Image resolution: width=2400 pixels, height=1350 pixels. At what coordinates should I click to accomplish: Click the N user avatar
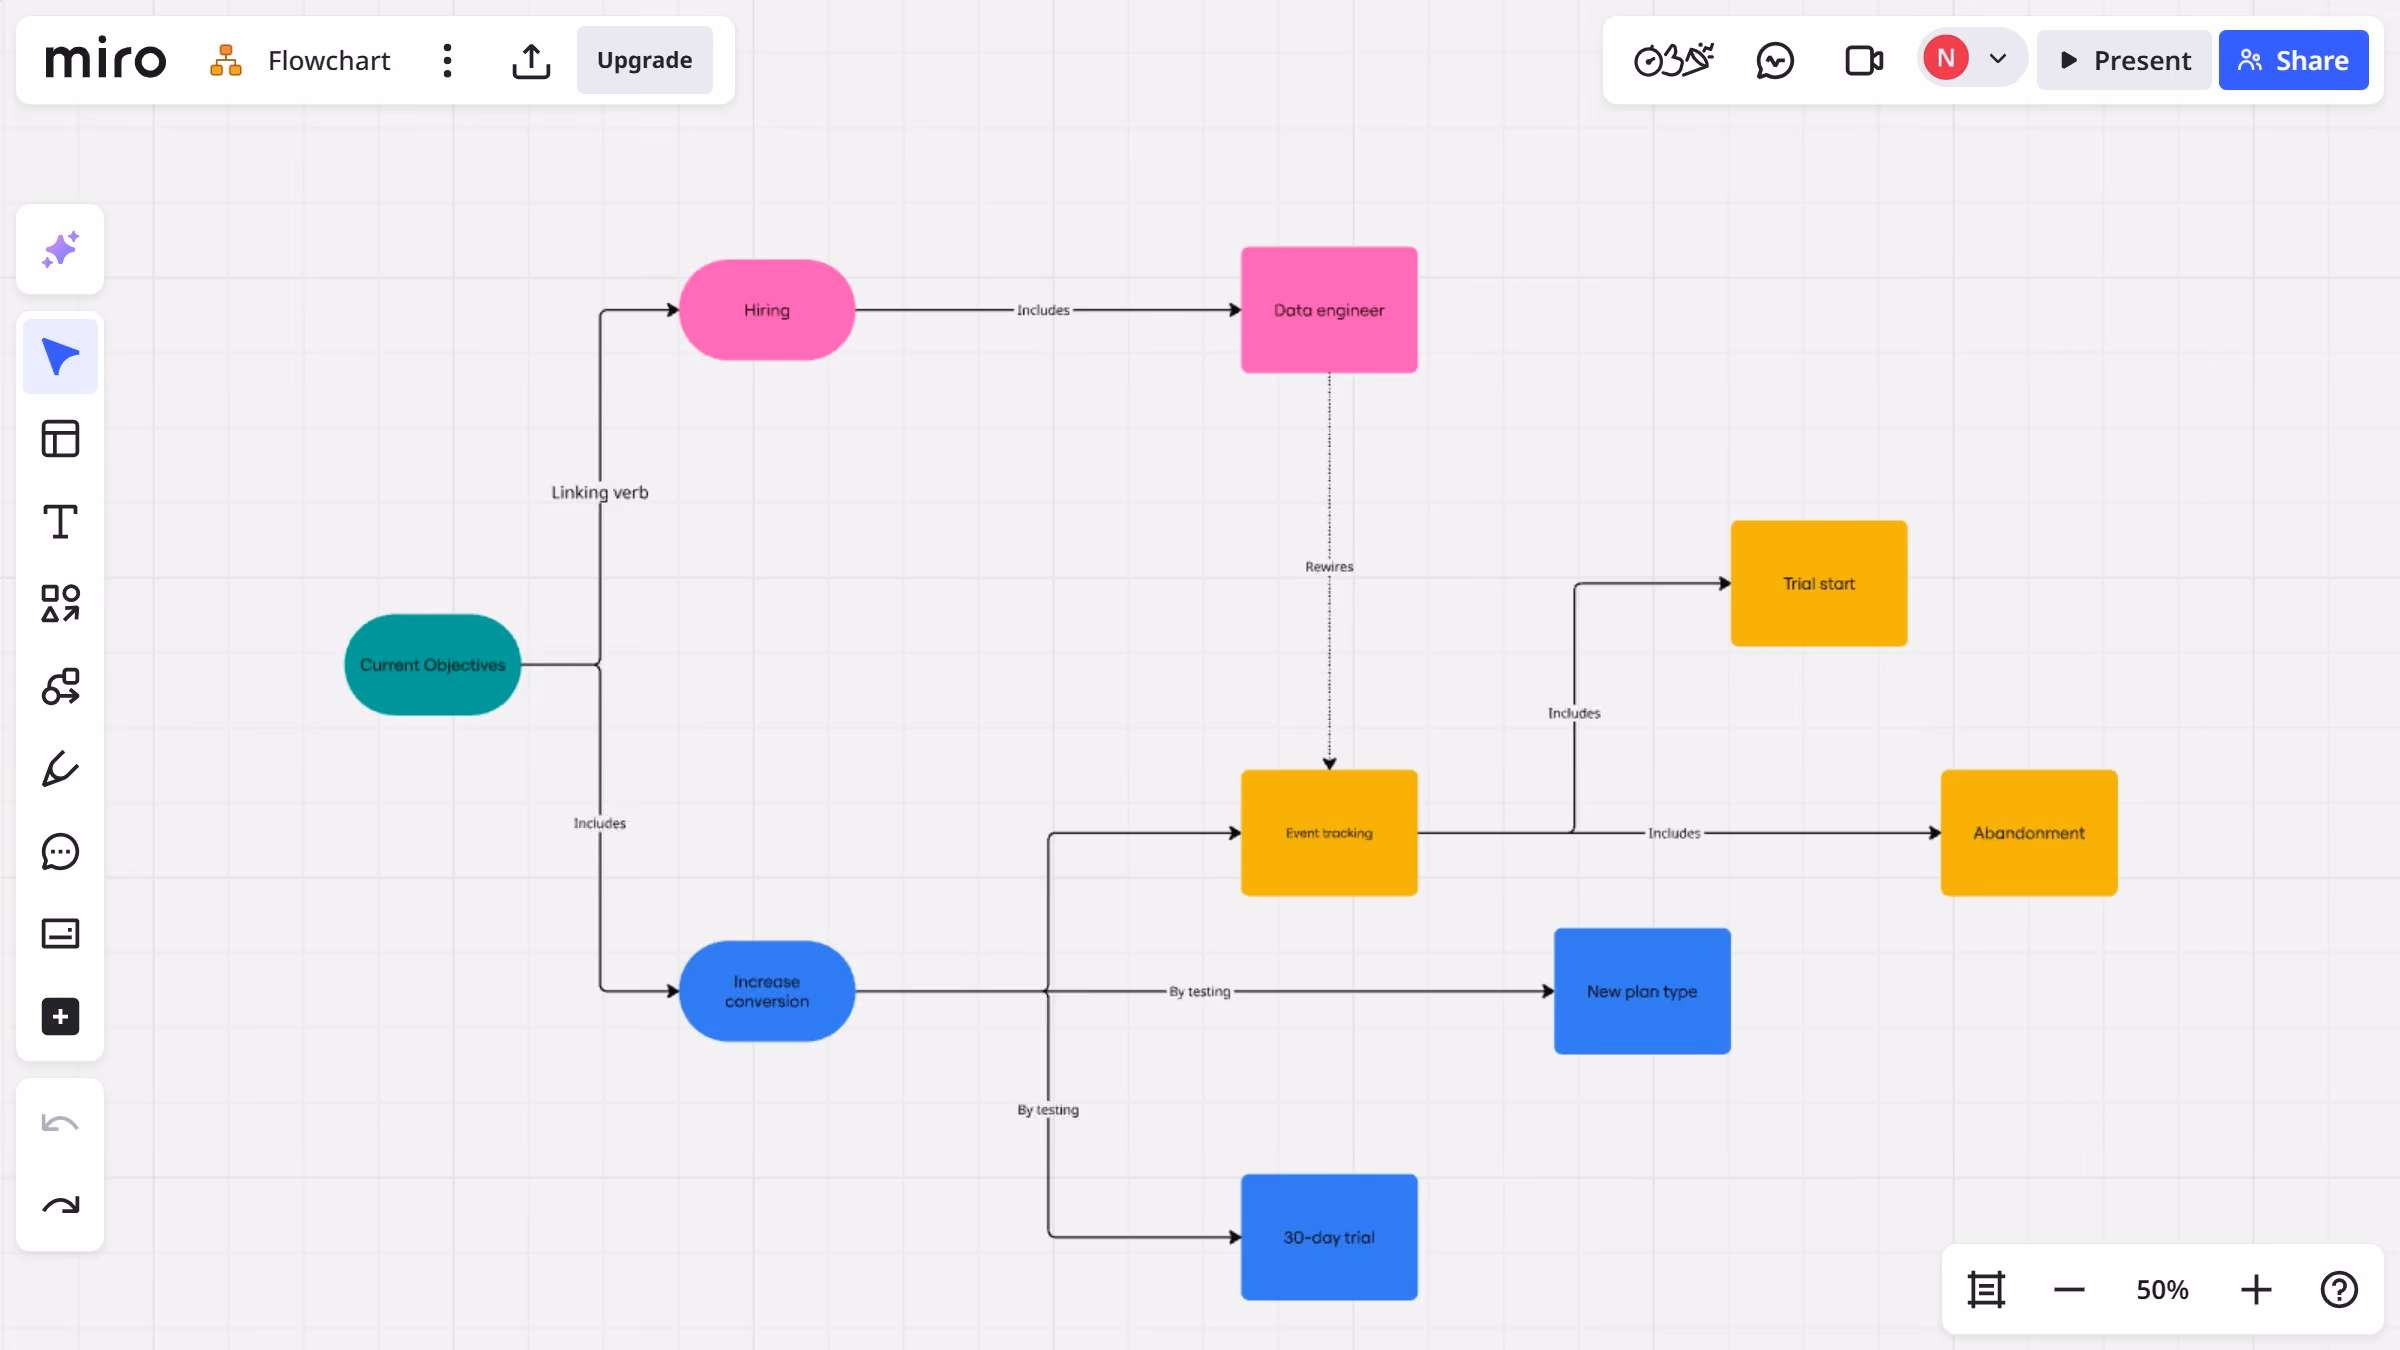click(x=1946, y=58)
